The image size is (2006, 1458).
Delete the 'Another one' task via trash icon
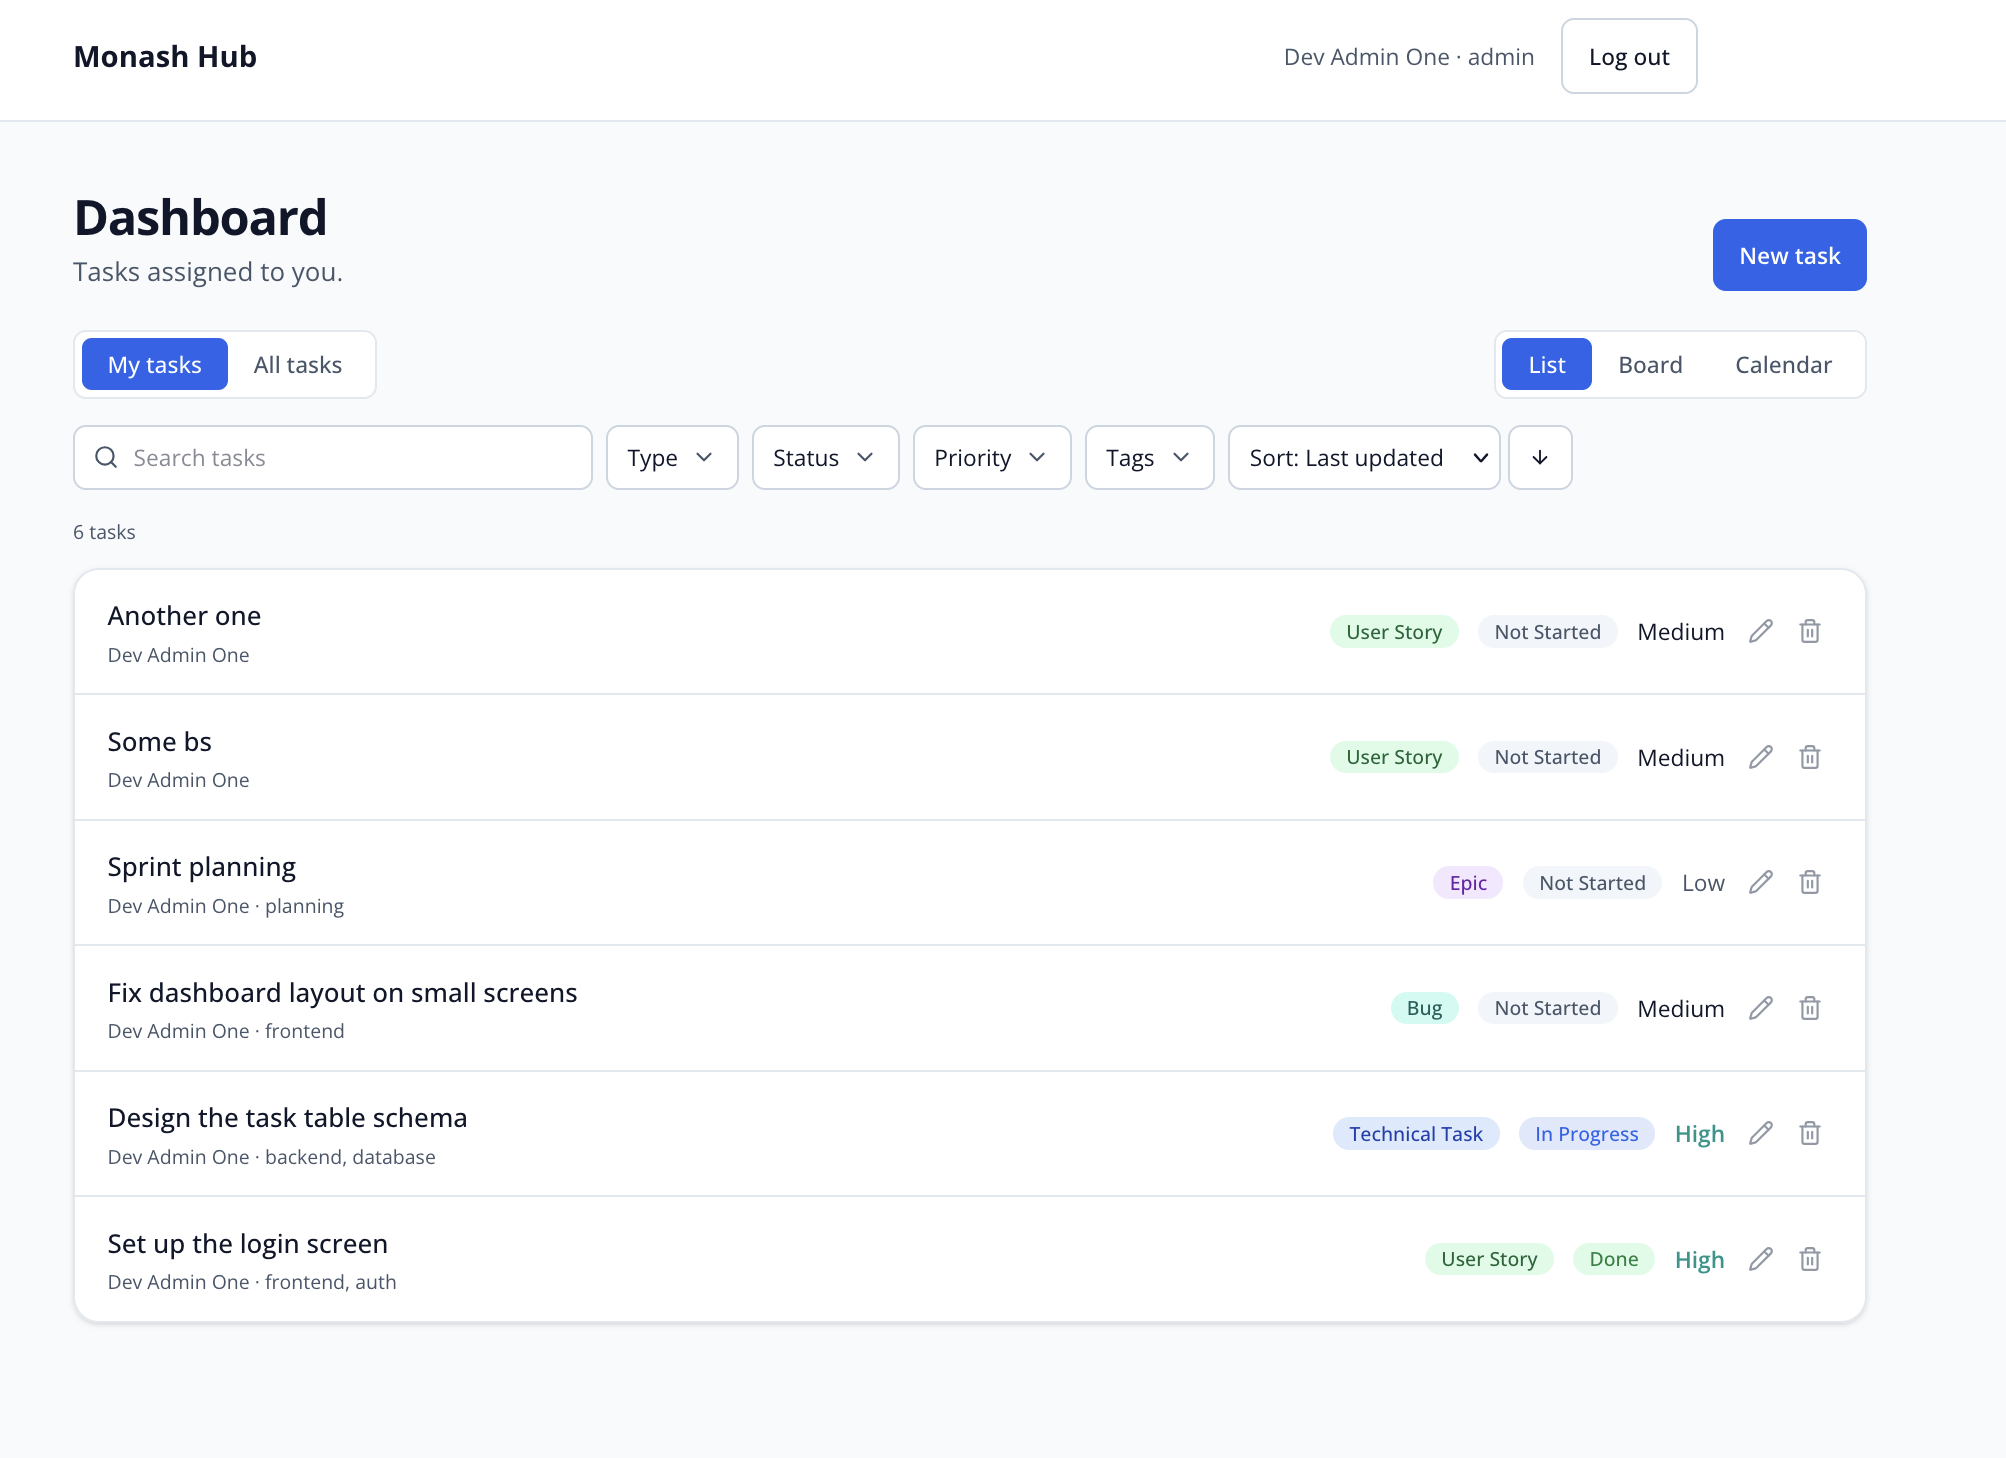(x=1810, y=631)
